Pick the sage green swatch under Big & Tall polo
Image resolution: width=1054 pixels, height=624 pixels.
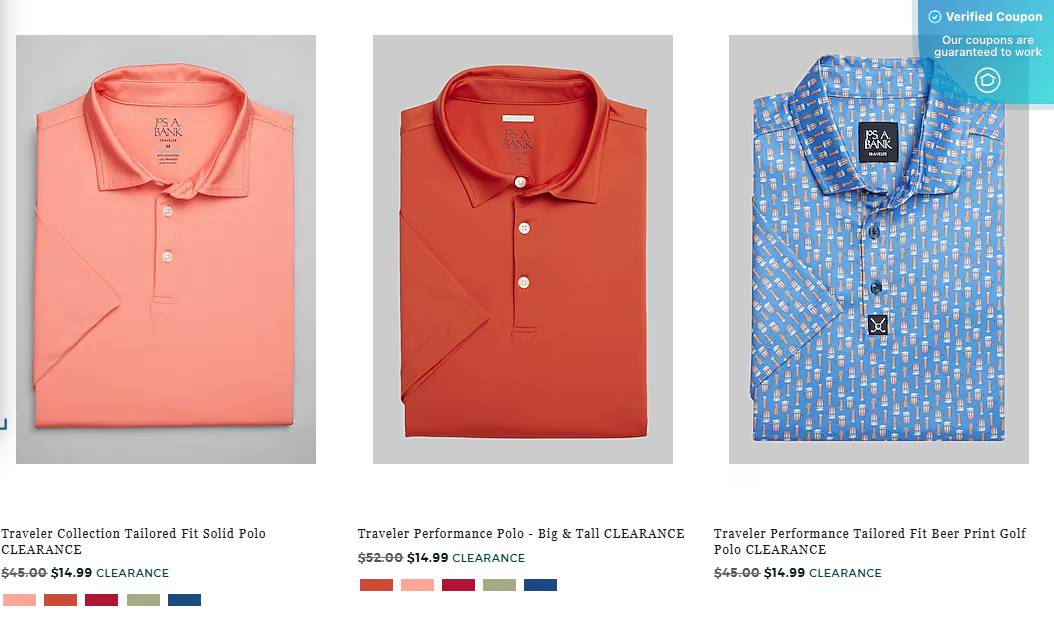pos(499,585)
